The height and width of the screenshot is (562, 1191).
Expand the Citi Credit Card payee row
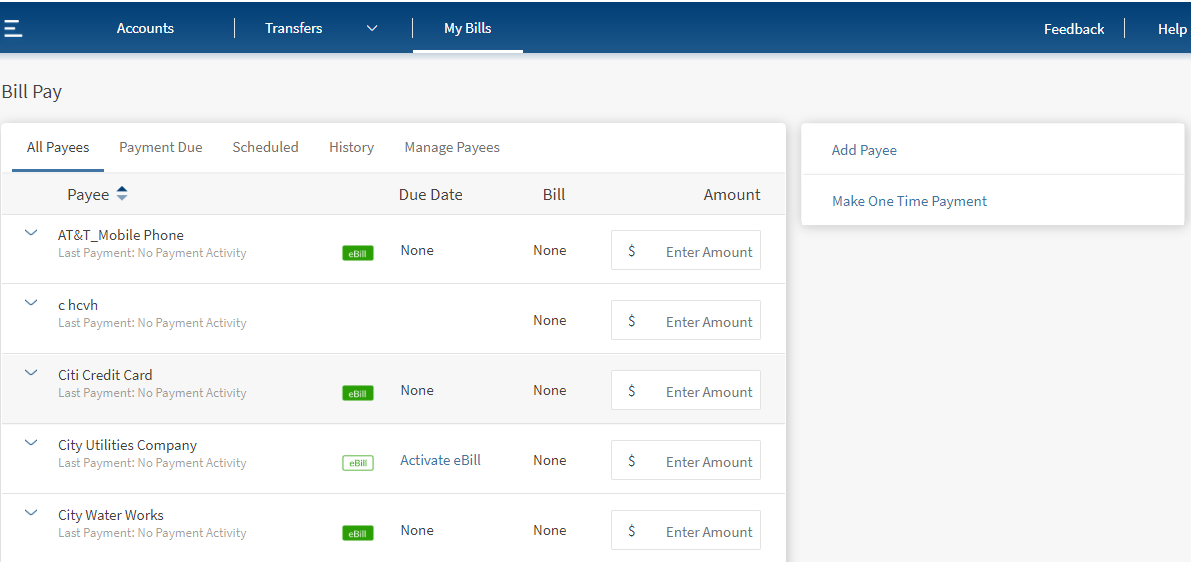pos(31,373)
